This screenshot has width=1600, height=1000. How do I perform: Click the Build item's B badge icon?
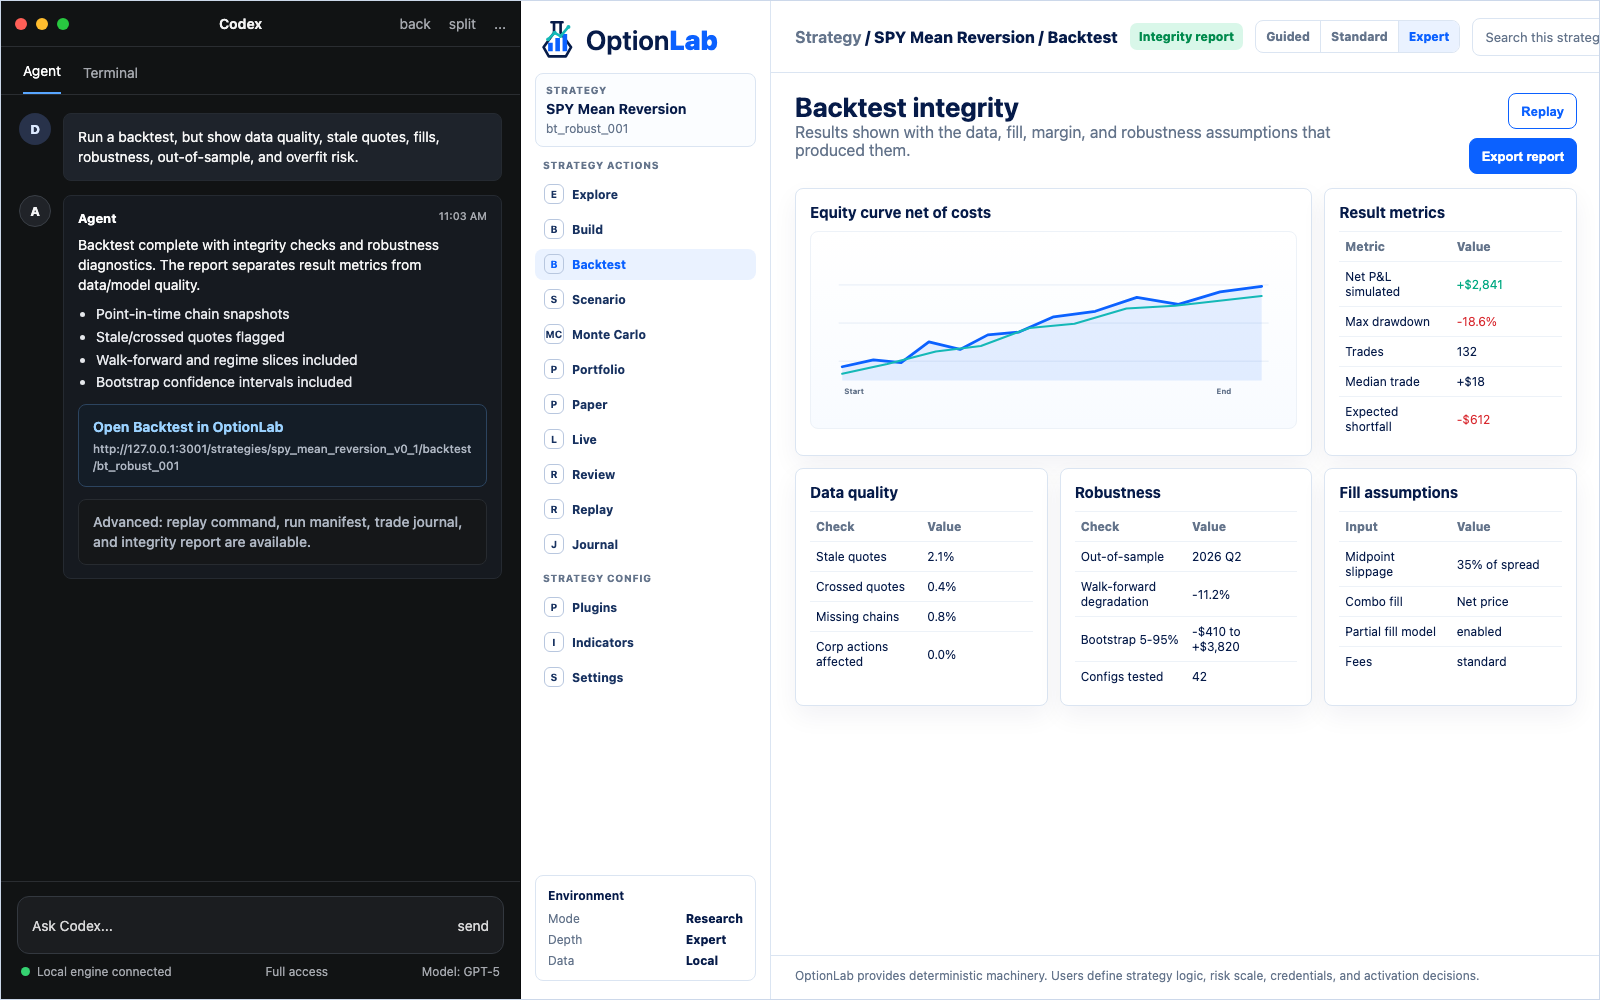(554, 229)
